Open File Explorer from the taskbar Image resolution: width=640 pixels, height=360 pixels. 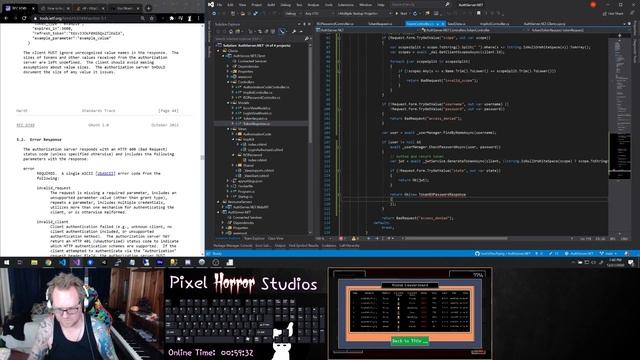point(34,262)
